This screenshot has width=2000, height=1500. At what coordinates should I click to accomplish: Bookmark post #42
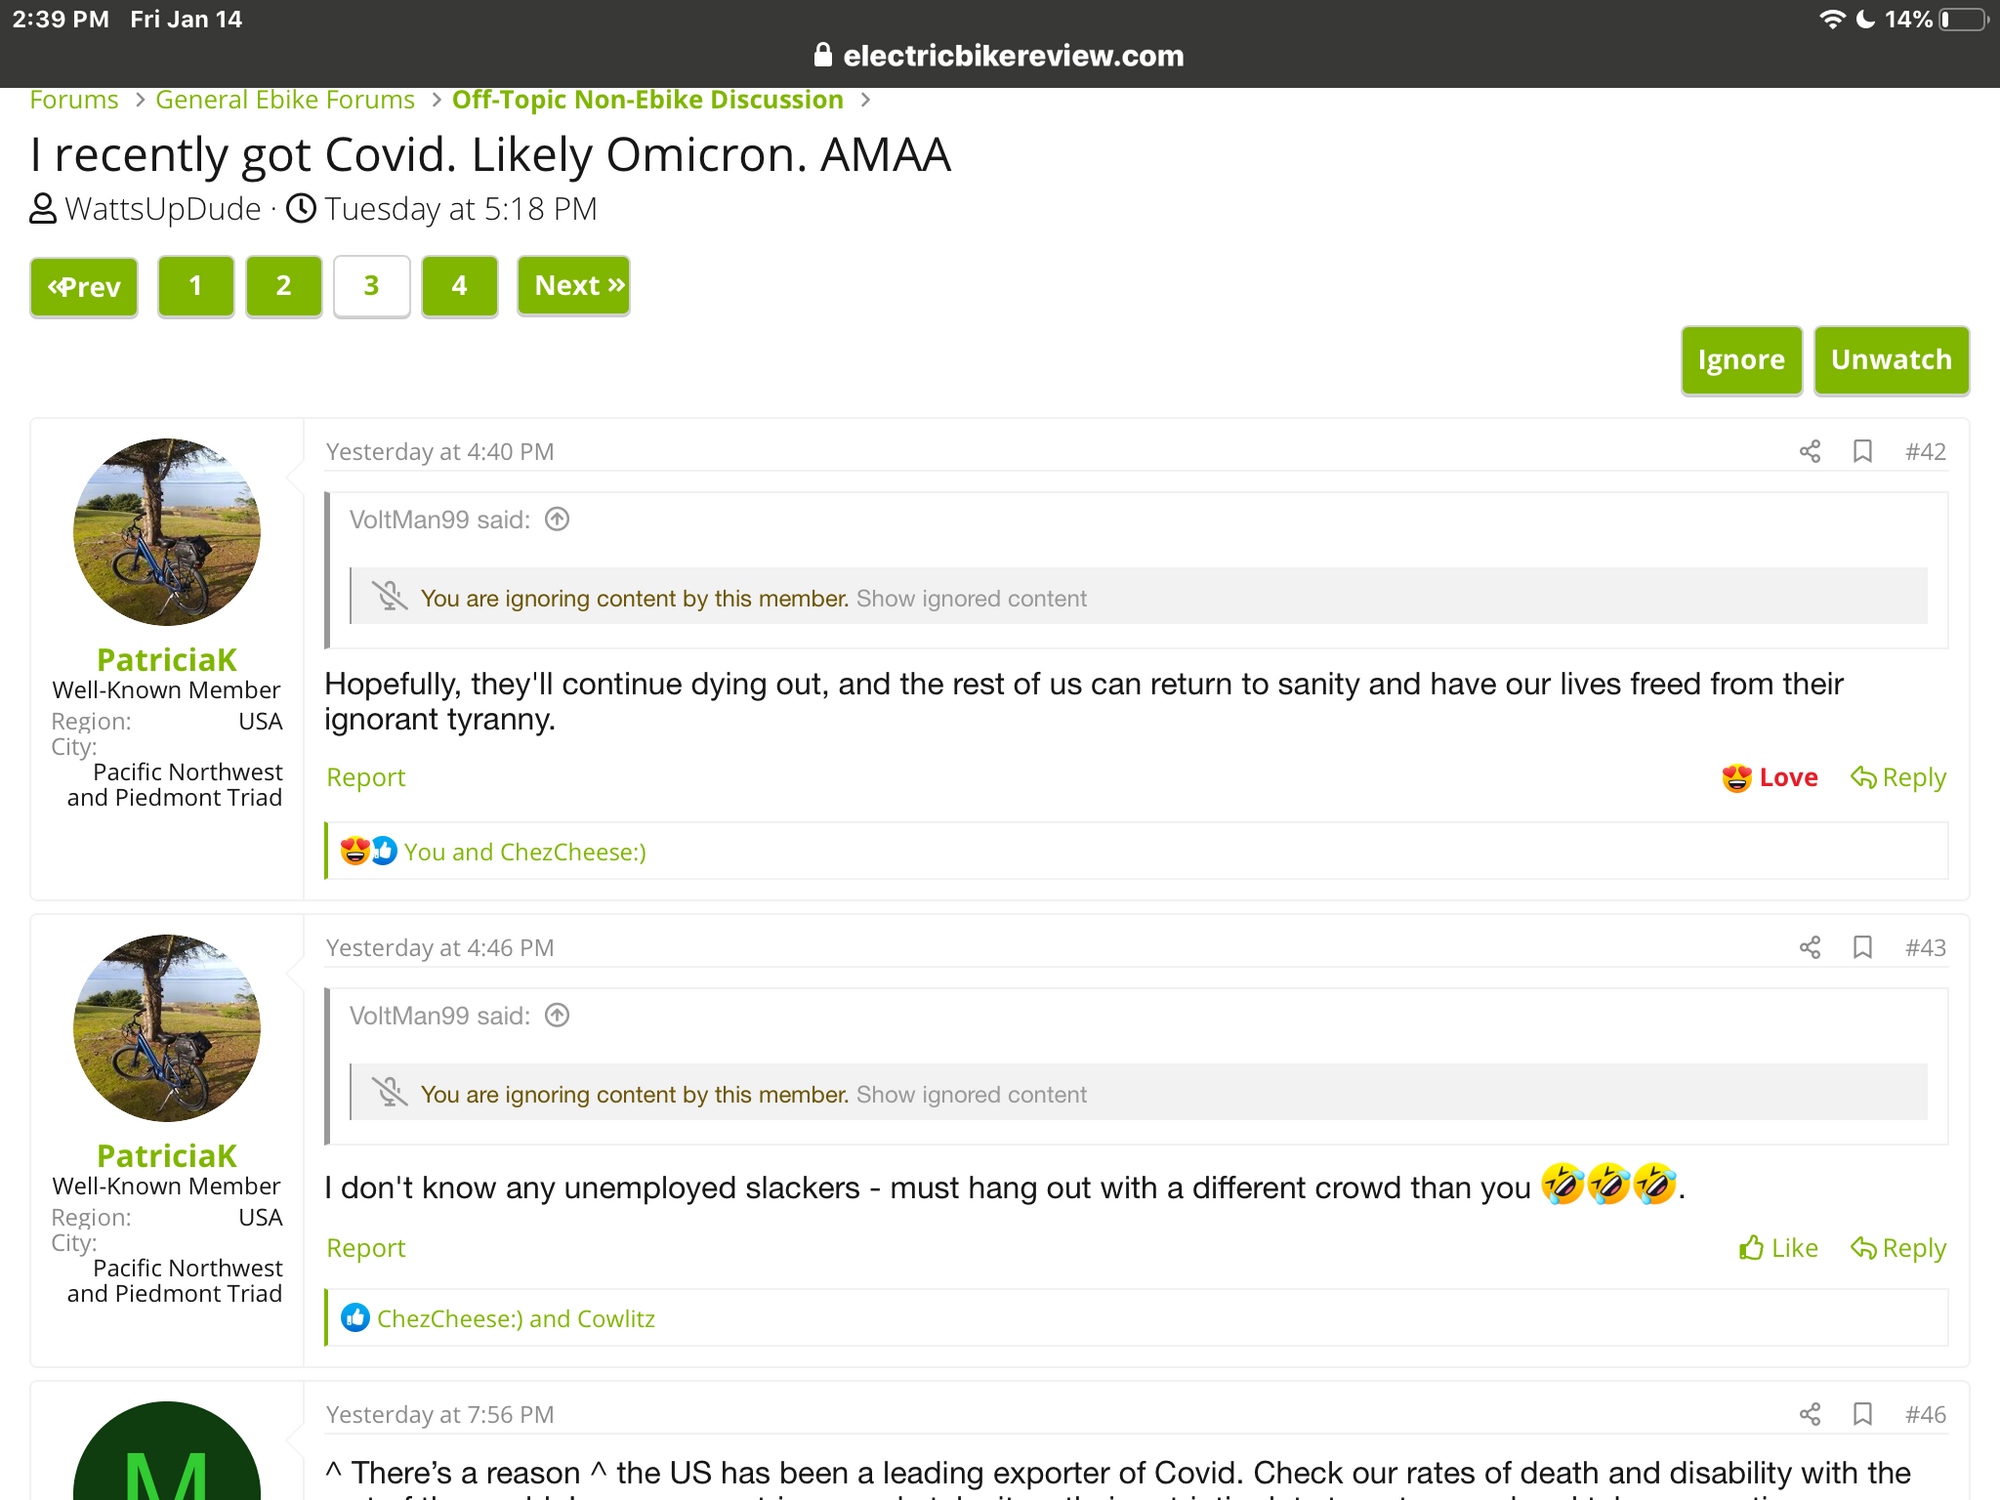[x=1862, y=451]
